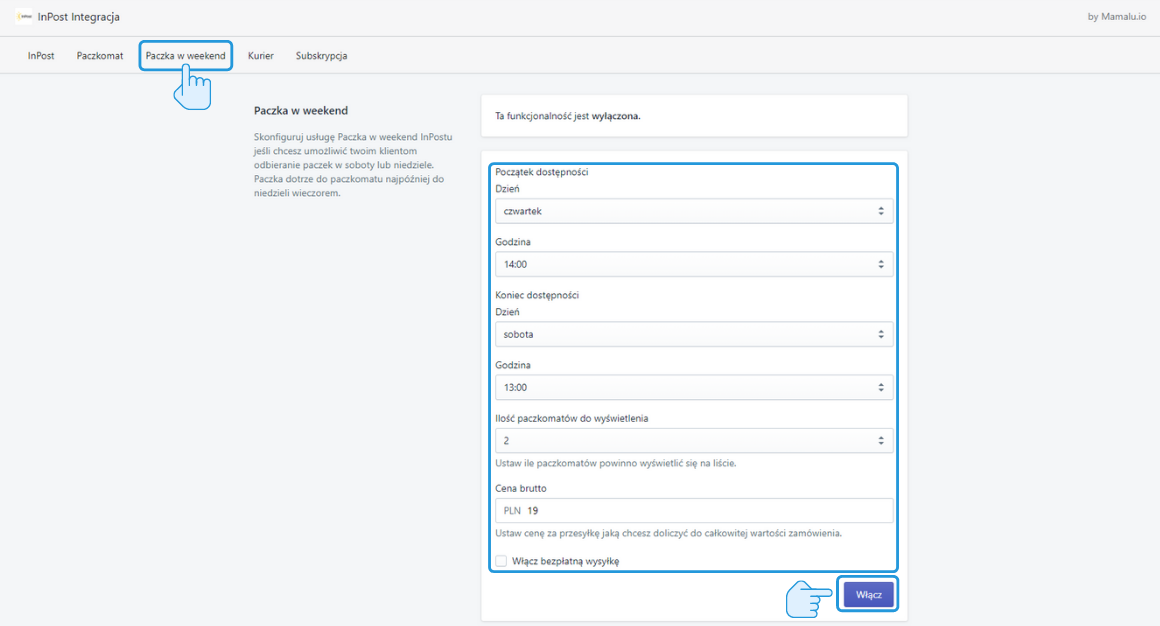Image resolution: width=1160 pixels, height=626 pixels.
Task: Click the Cena brutto label
Action: pos(521,488)
